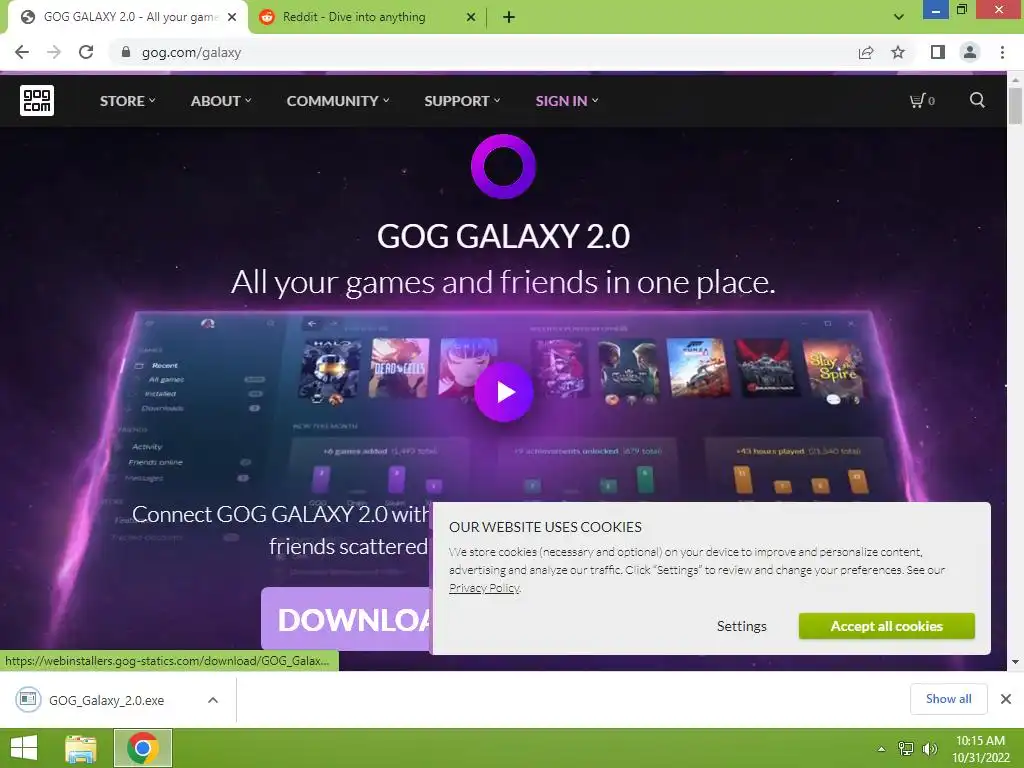This screenshot has width=1024, height=768.
Task: Click the 'GOG GALAXY 2.0' heading
Action: pyautogui.click(x=504, y=236)
